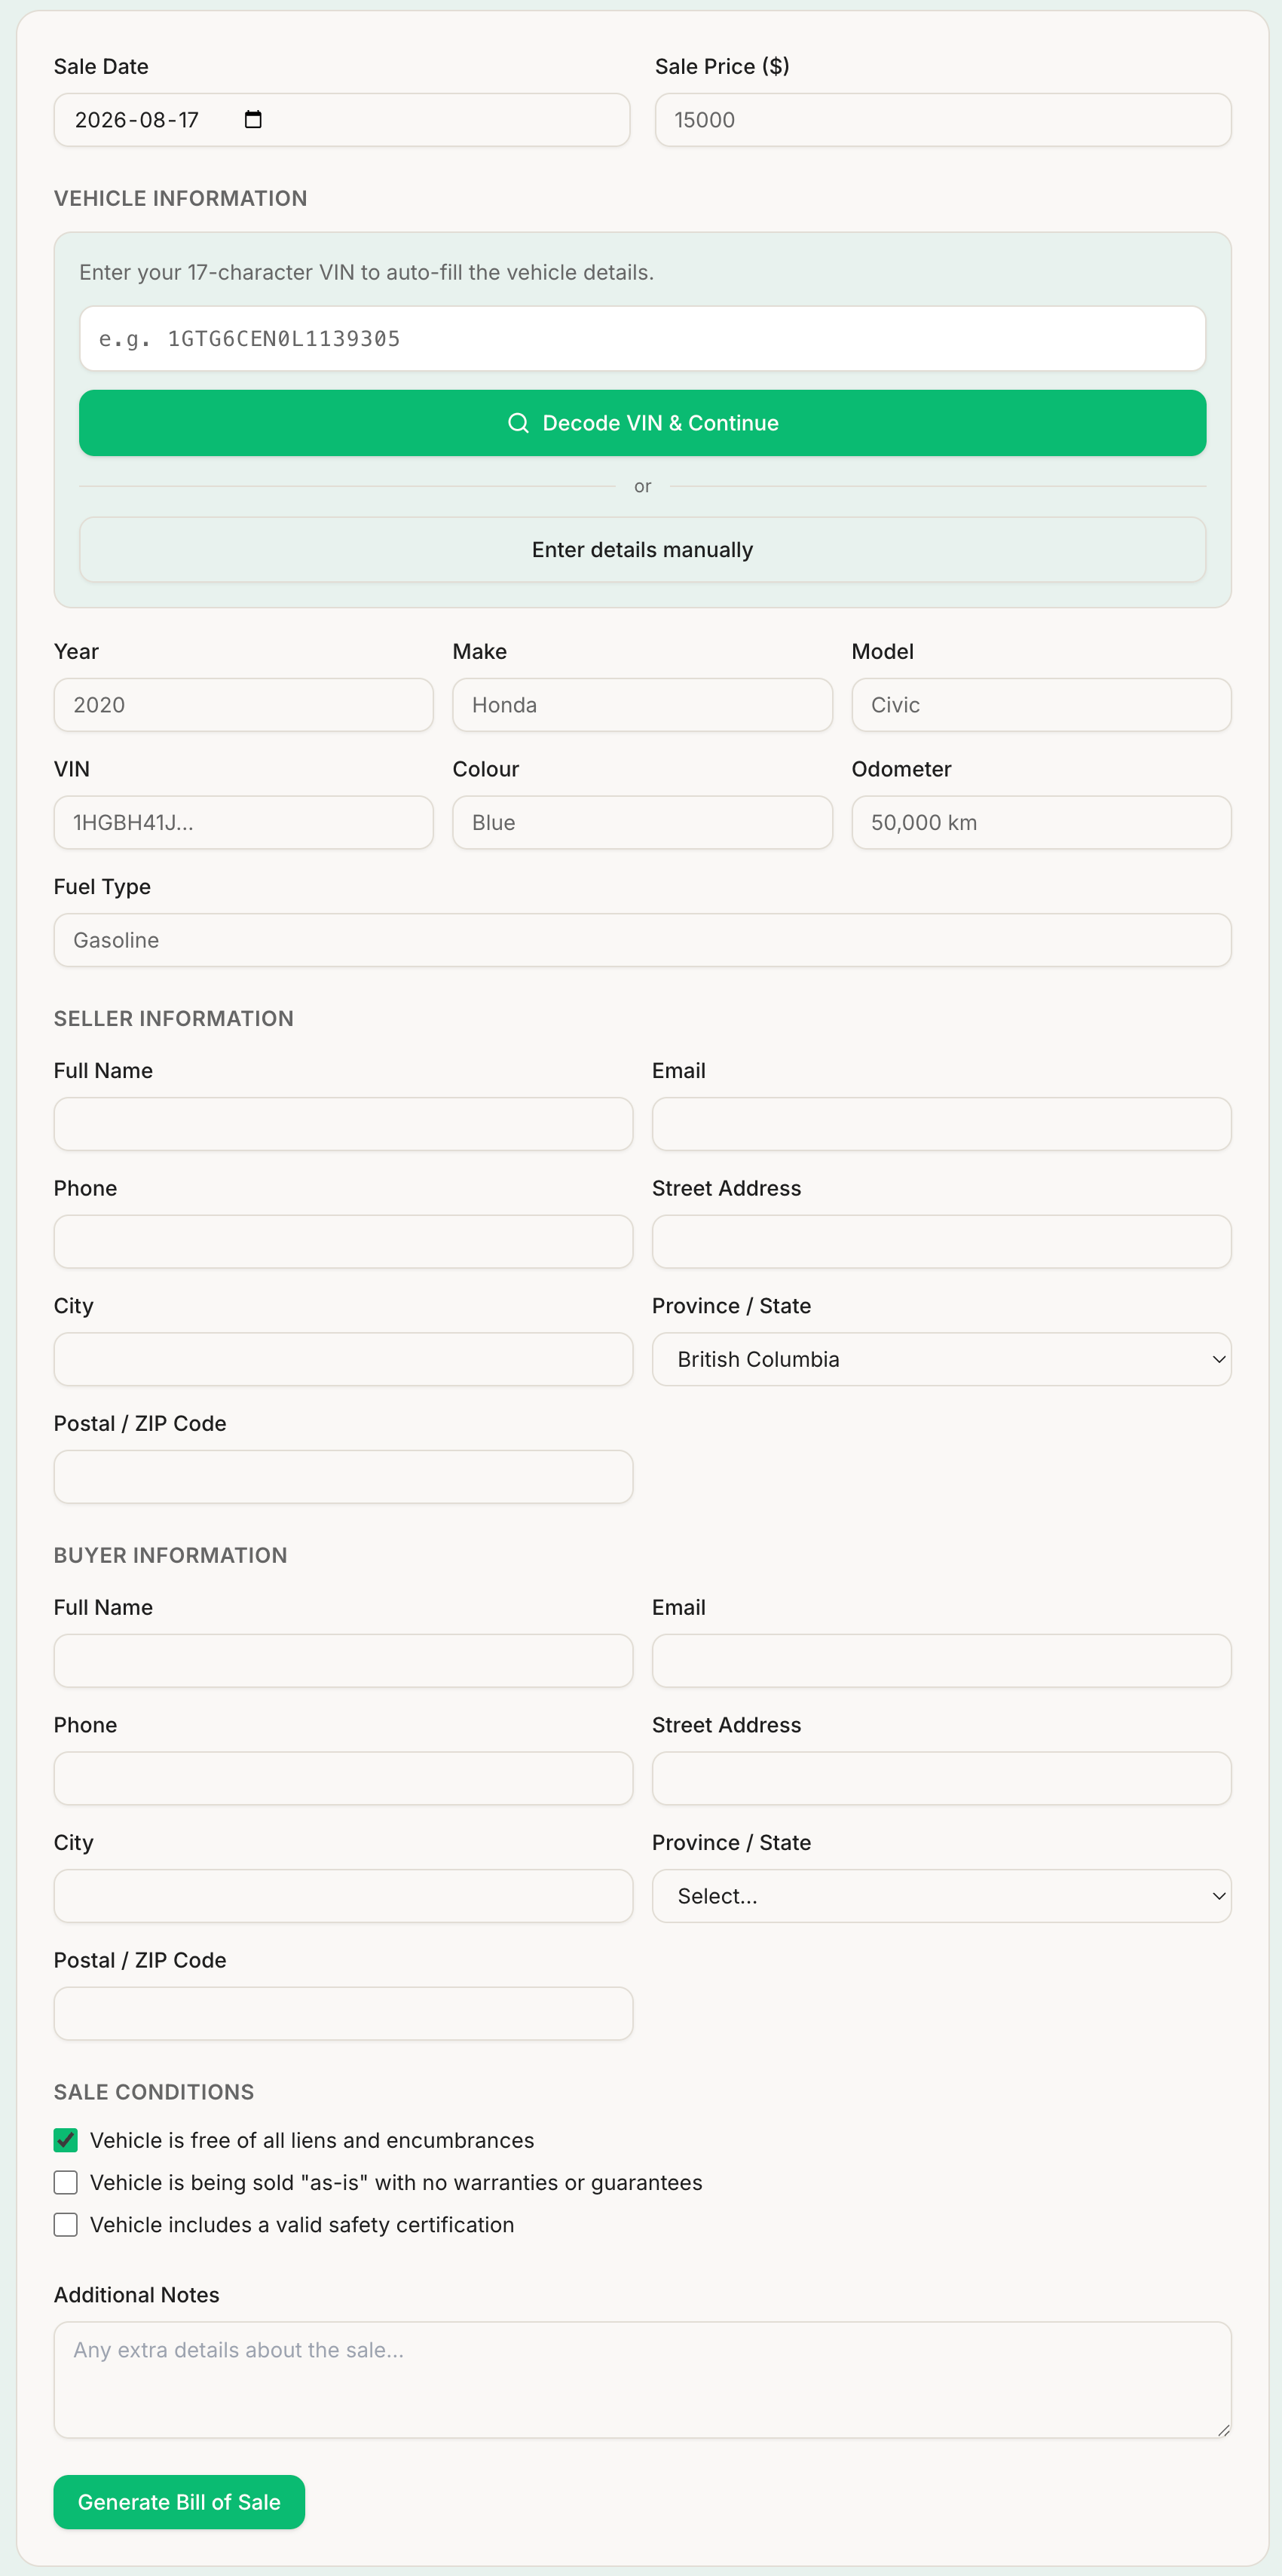This screenshot has height=2576, width=1282.
Task: Click the seller Full Name field
Action: click(x=343, y=1124)
